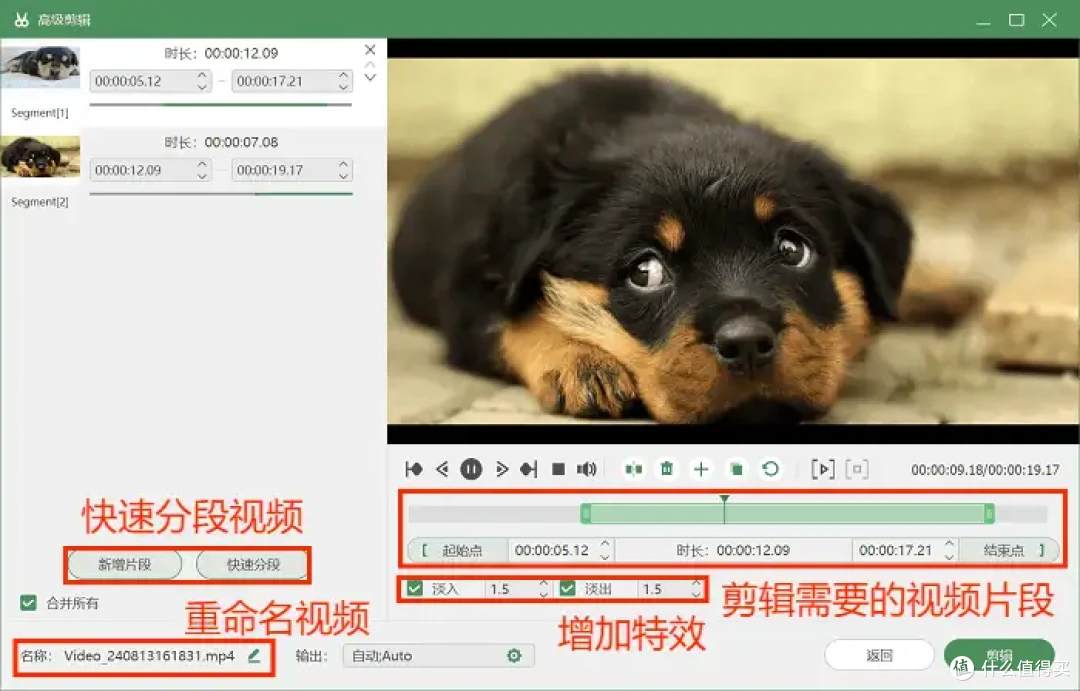The width and height of the screenshot is (1080, 691).
Task: Click timeline 时长 00:00:12.09 duration text
Action: (x=733, y=550)
